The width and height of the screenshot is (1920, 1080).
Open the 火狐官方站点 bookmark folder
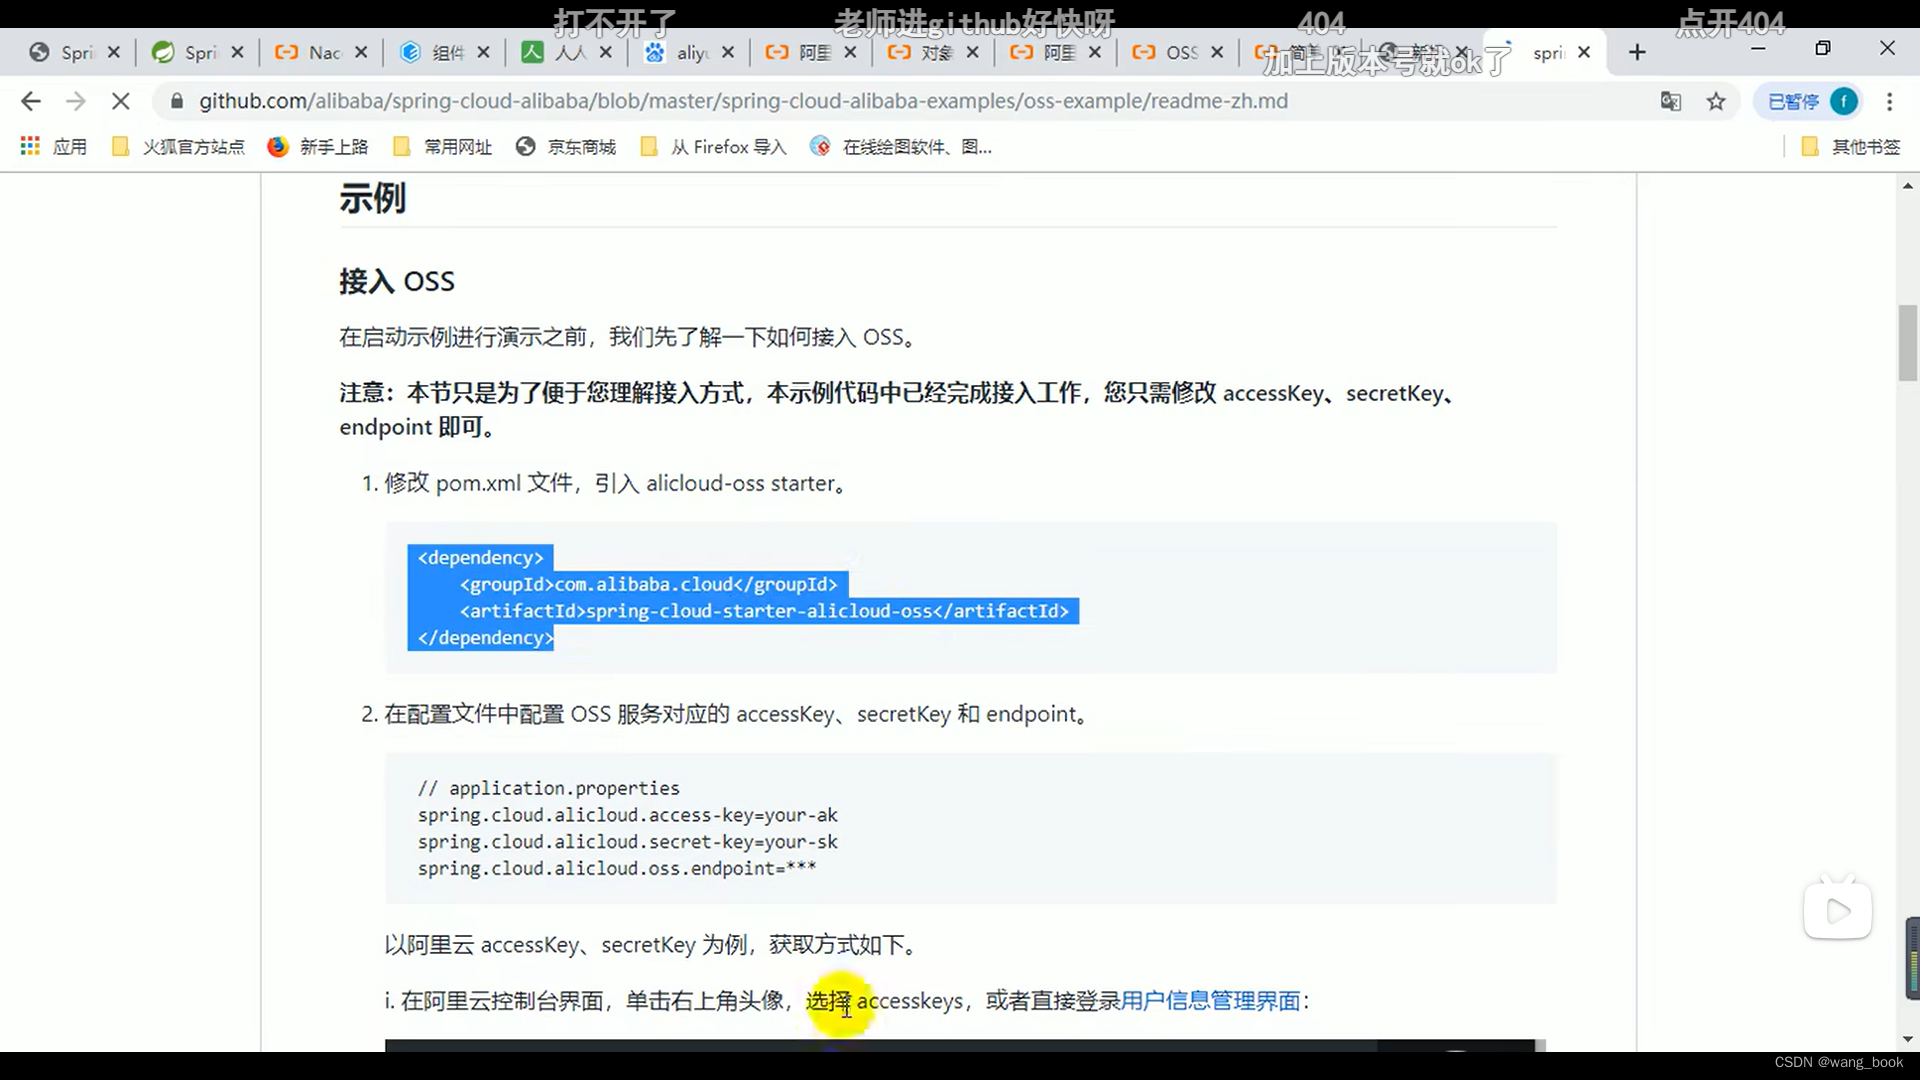pyautogui.click(x=178, y=147)
